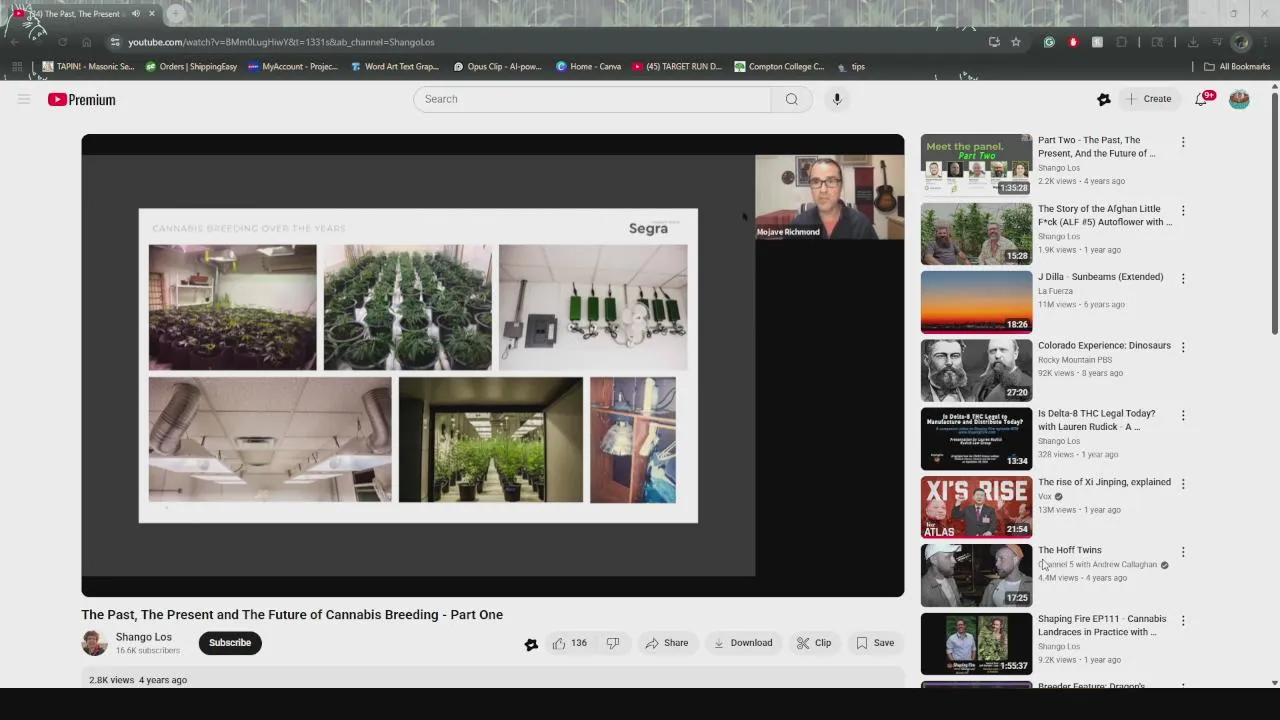Open browser downloads icon
1280x720 pixels.
pos(1193,42)
